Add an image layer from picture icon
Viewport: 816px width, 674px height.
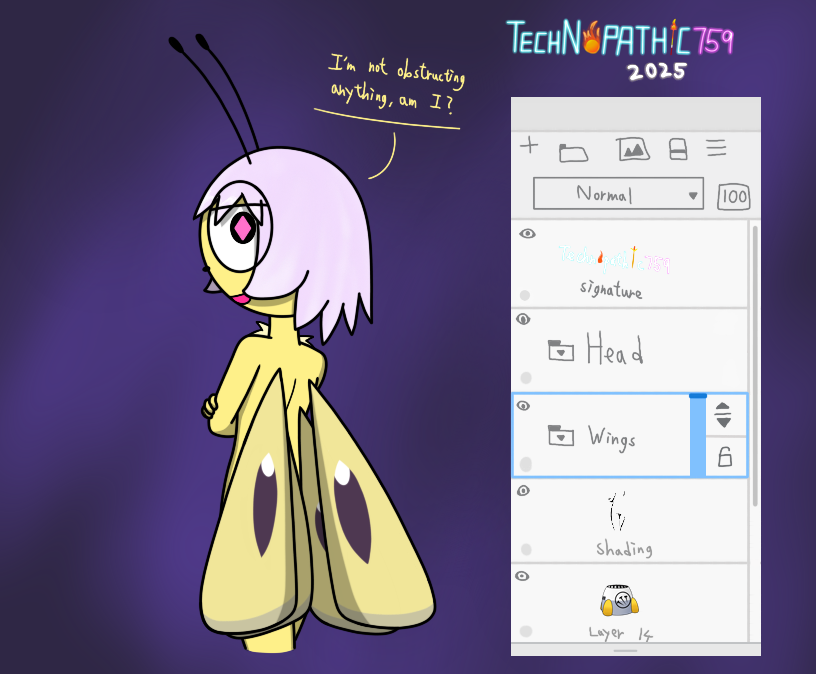coord(633,149)
